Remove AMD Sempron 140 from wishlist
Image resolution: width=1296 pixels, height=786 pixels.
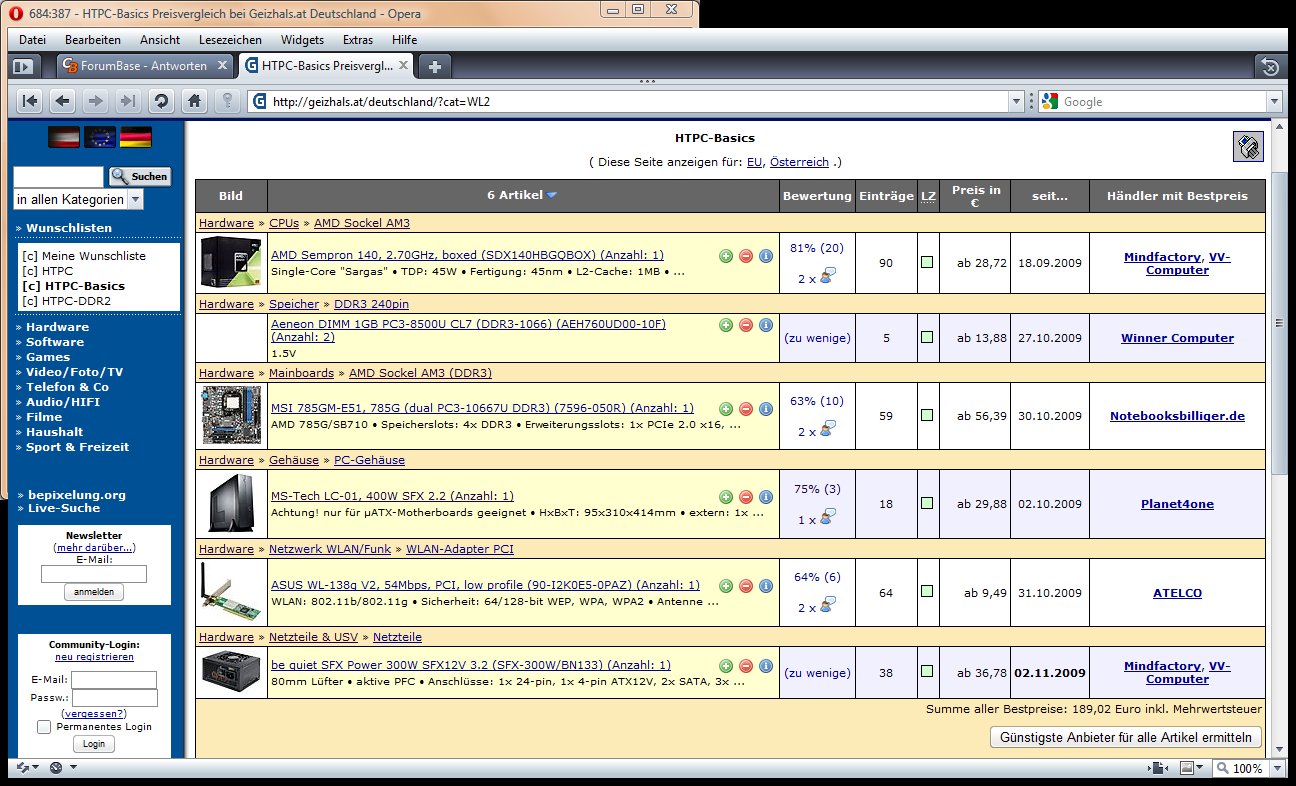pyautogui.click(x=746, y=256)
